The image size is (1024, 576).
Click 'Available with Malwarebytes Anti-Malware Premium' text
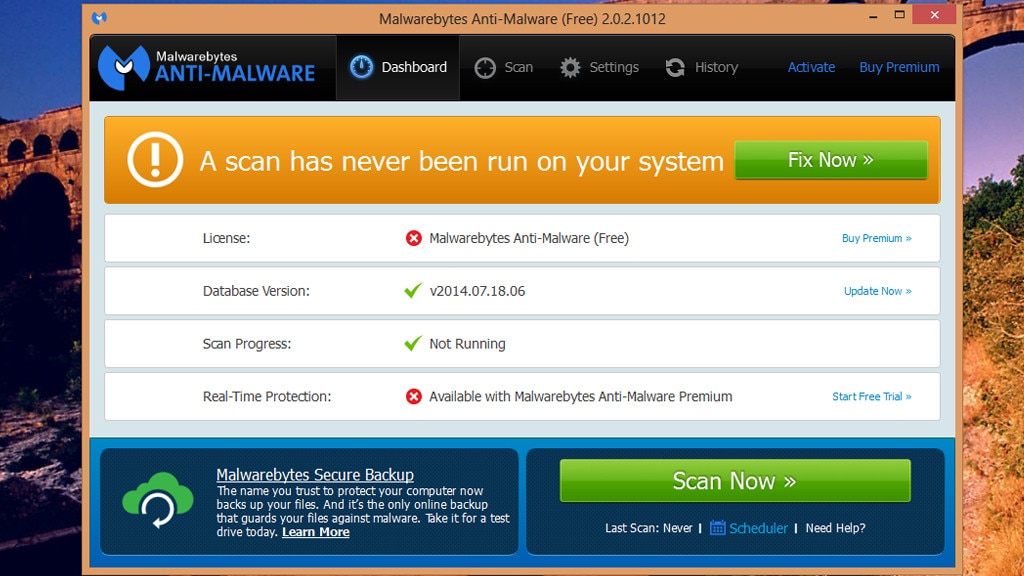click(x=581, y=396)
